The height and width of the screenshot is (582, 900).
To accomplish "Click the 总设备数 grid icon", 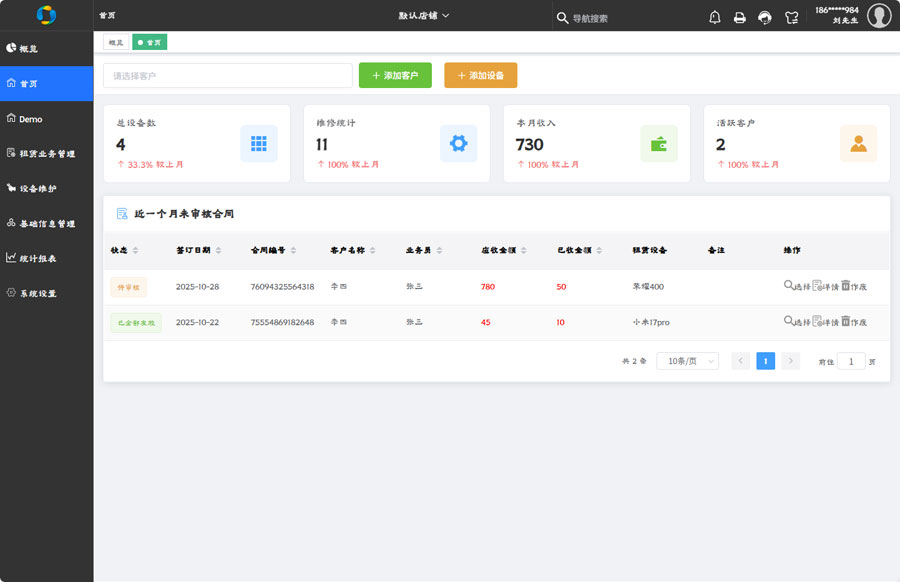I will [259, 144].
